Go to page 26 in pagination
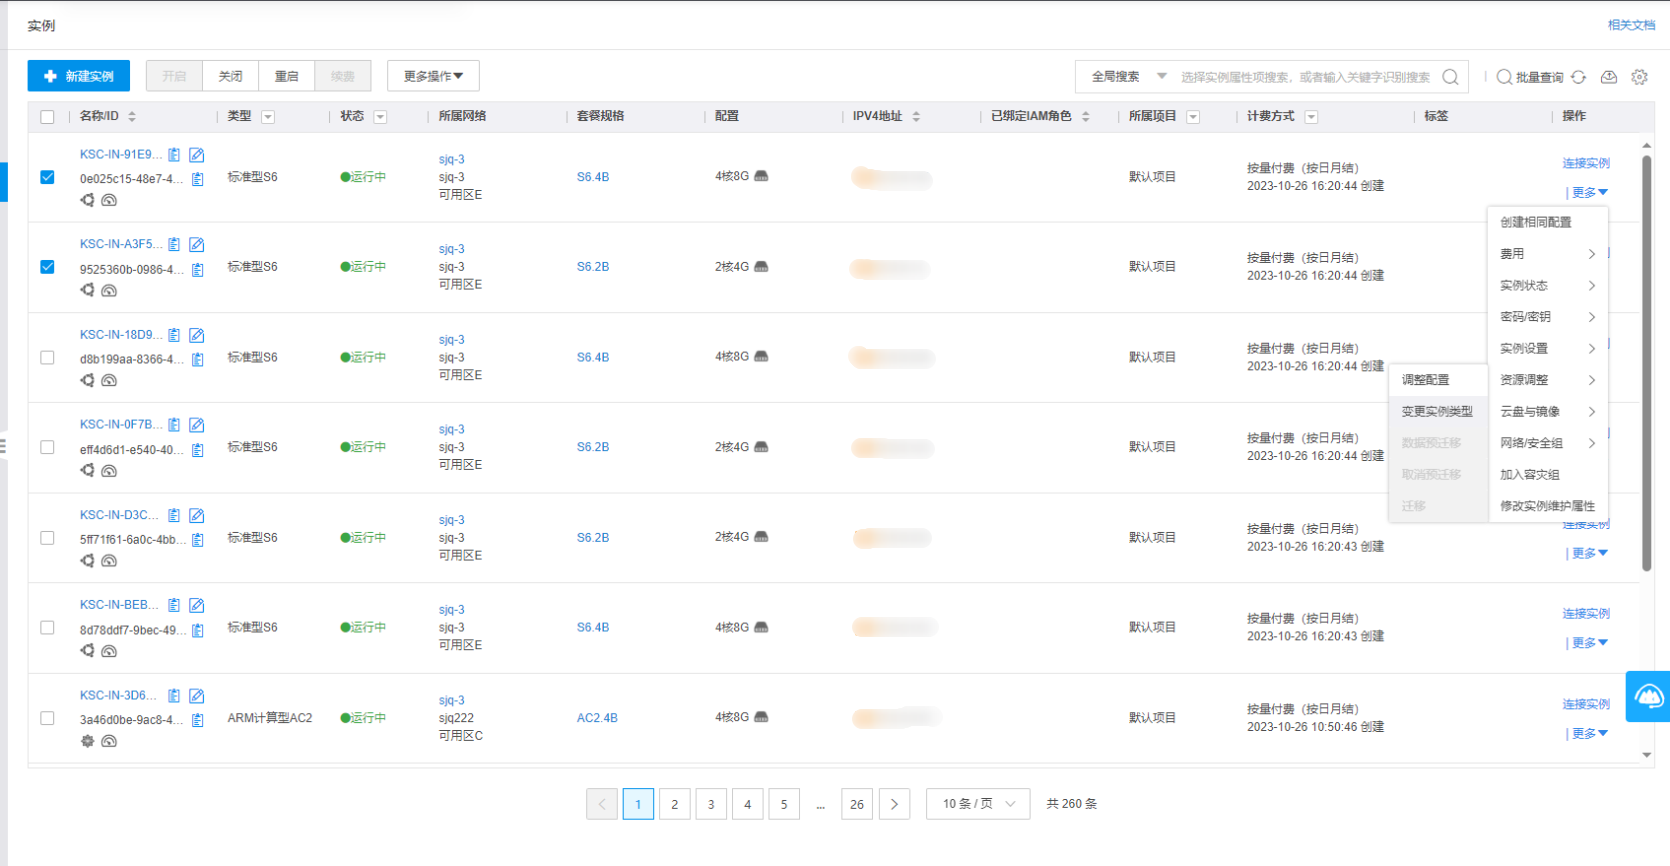 pos(857,804)
